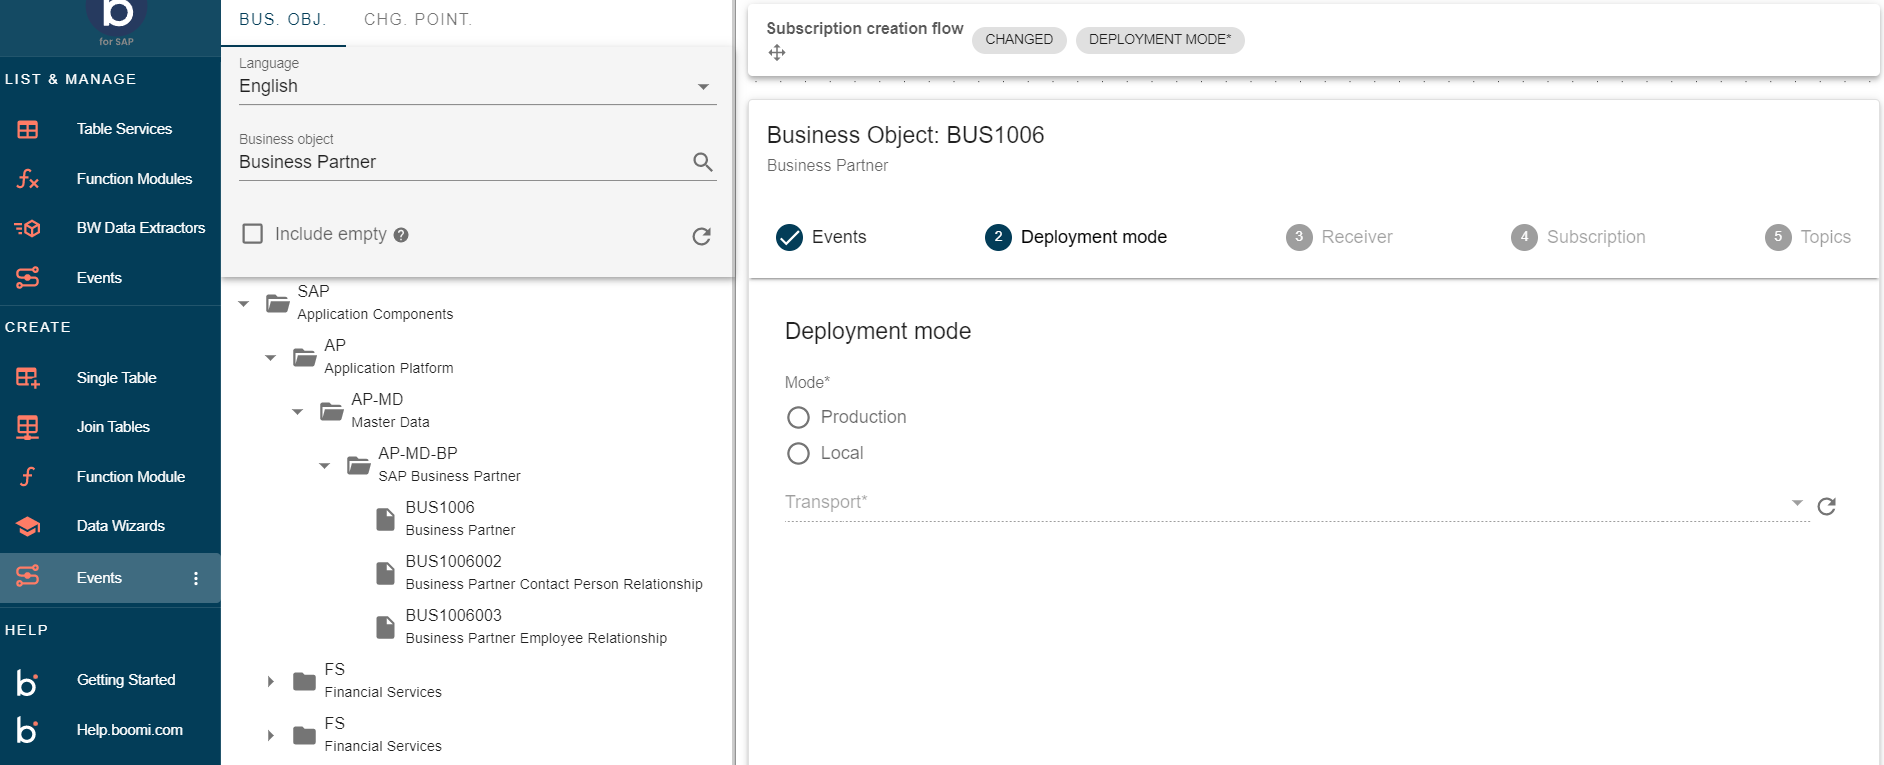Click the Join Tables icon
The height and width of the screenshot is (765, 1884).
pyautogui.click(x=28, y=427)
